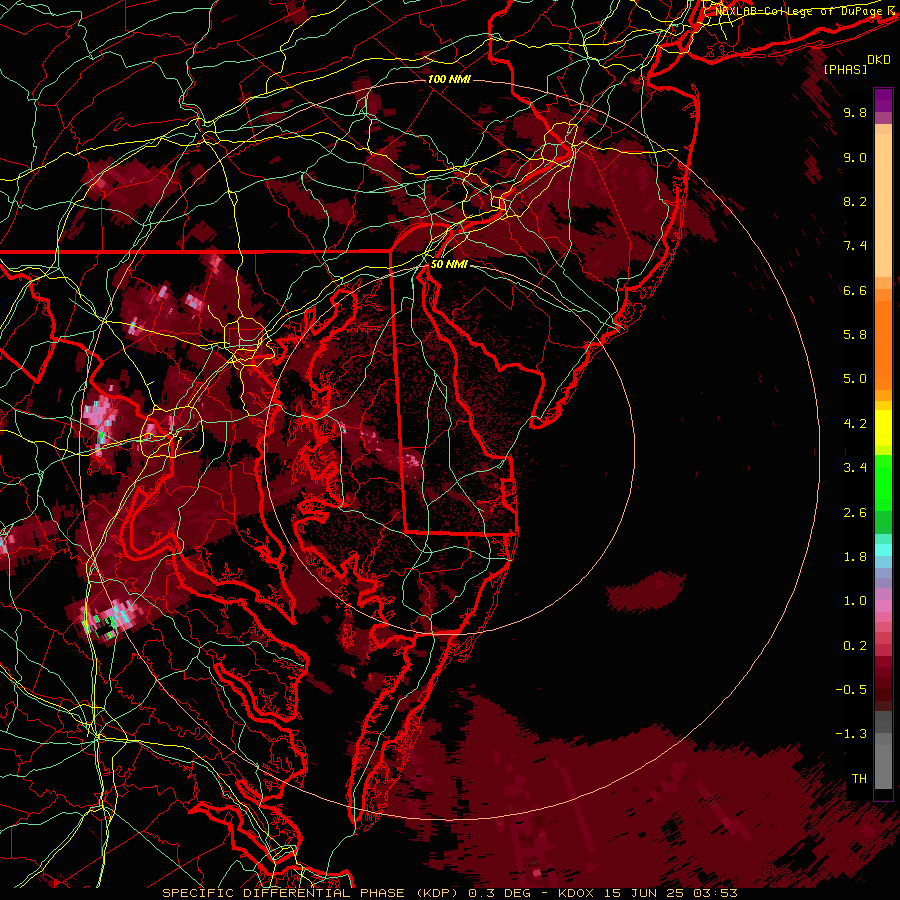The height and width of the screenshot is (900, 900).
Task: Click the "[PHAS]" label above the color scale
Action: (x=845, y=69)
